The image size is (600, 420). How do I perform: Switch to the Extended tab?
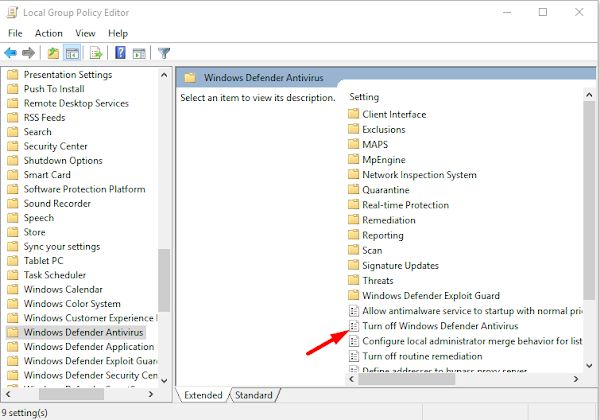pyautogui.click(x=203, y=395)
